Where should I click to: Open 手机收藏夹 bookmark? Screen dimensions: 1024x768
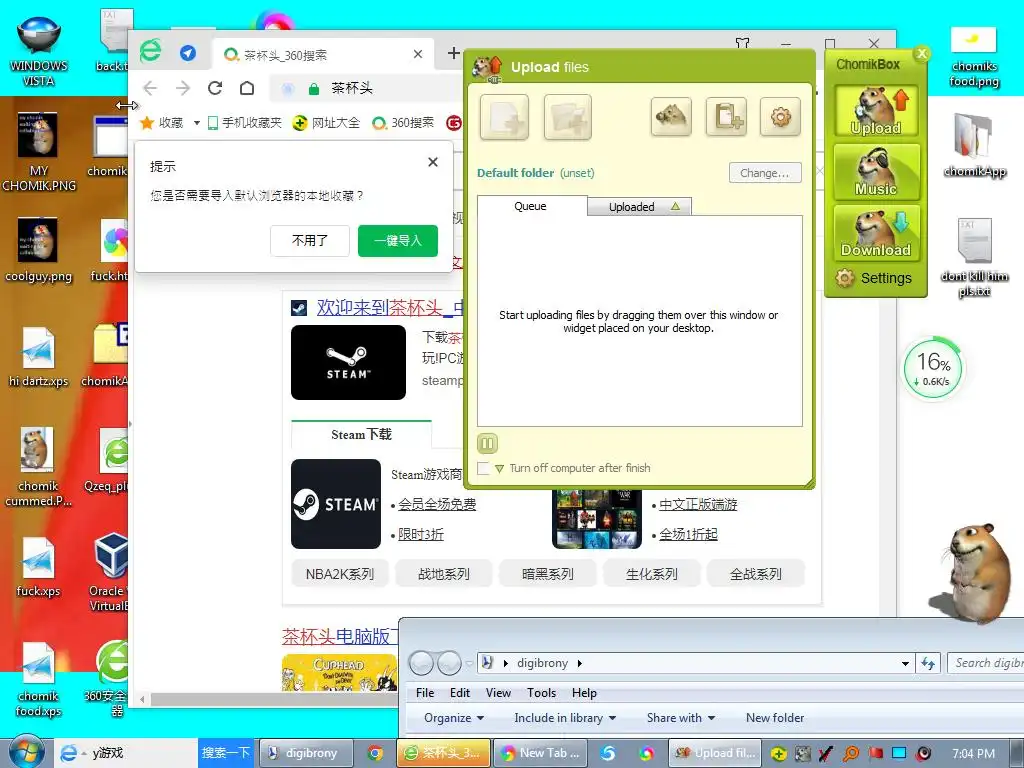[245, 123]
